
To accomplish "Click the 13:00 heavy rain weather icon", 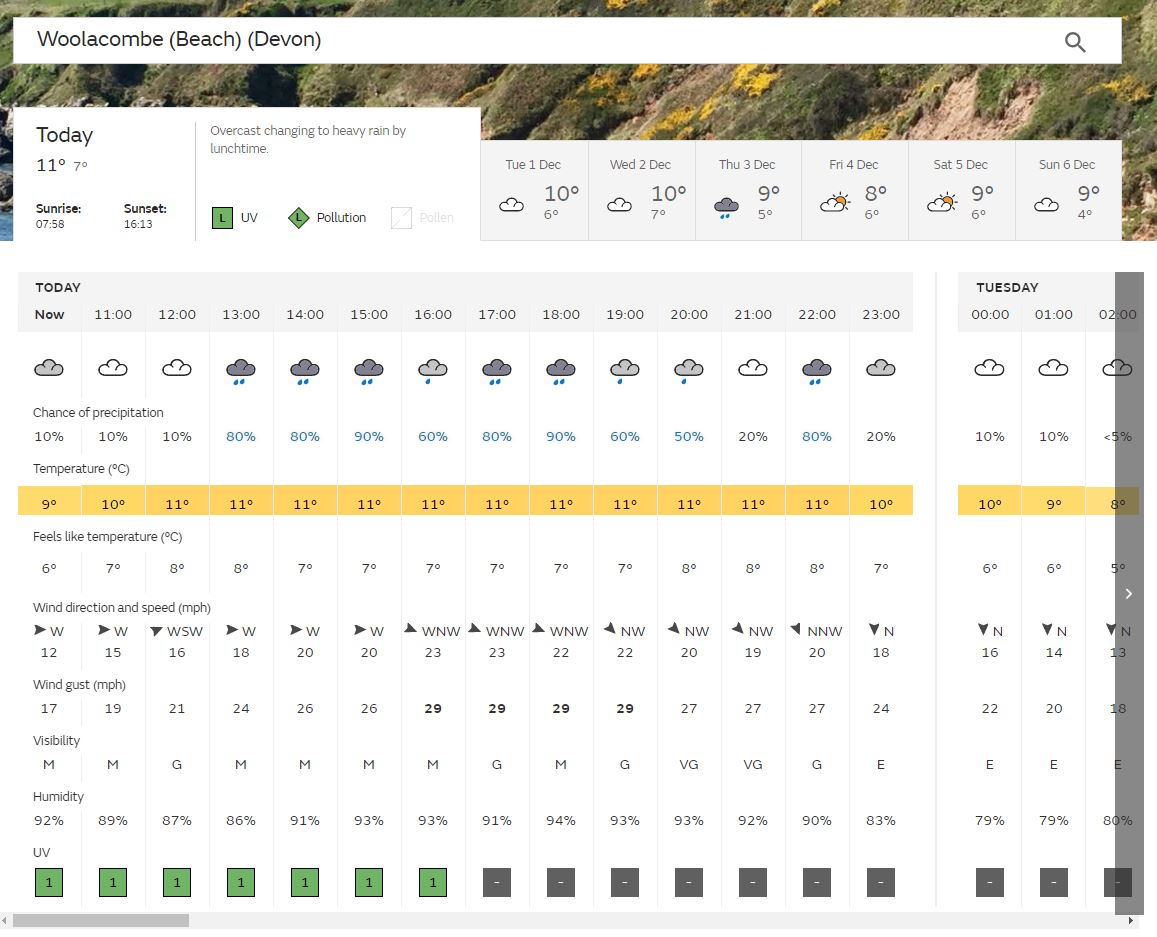I will 241,371.
